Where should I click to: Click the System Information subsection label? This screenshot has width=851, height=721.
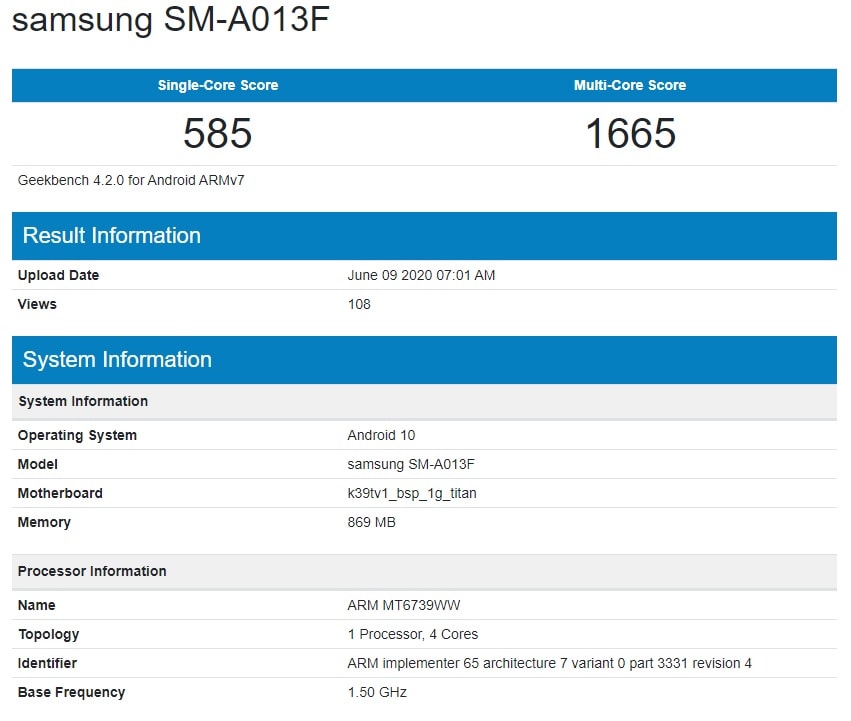(x=82, y=401)
